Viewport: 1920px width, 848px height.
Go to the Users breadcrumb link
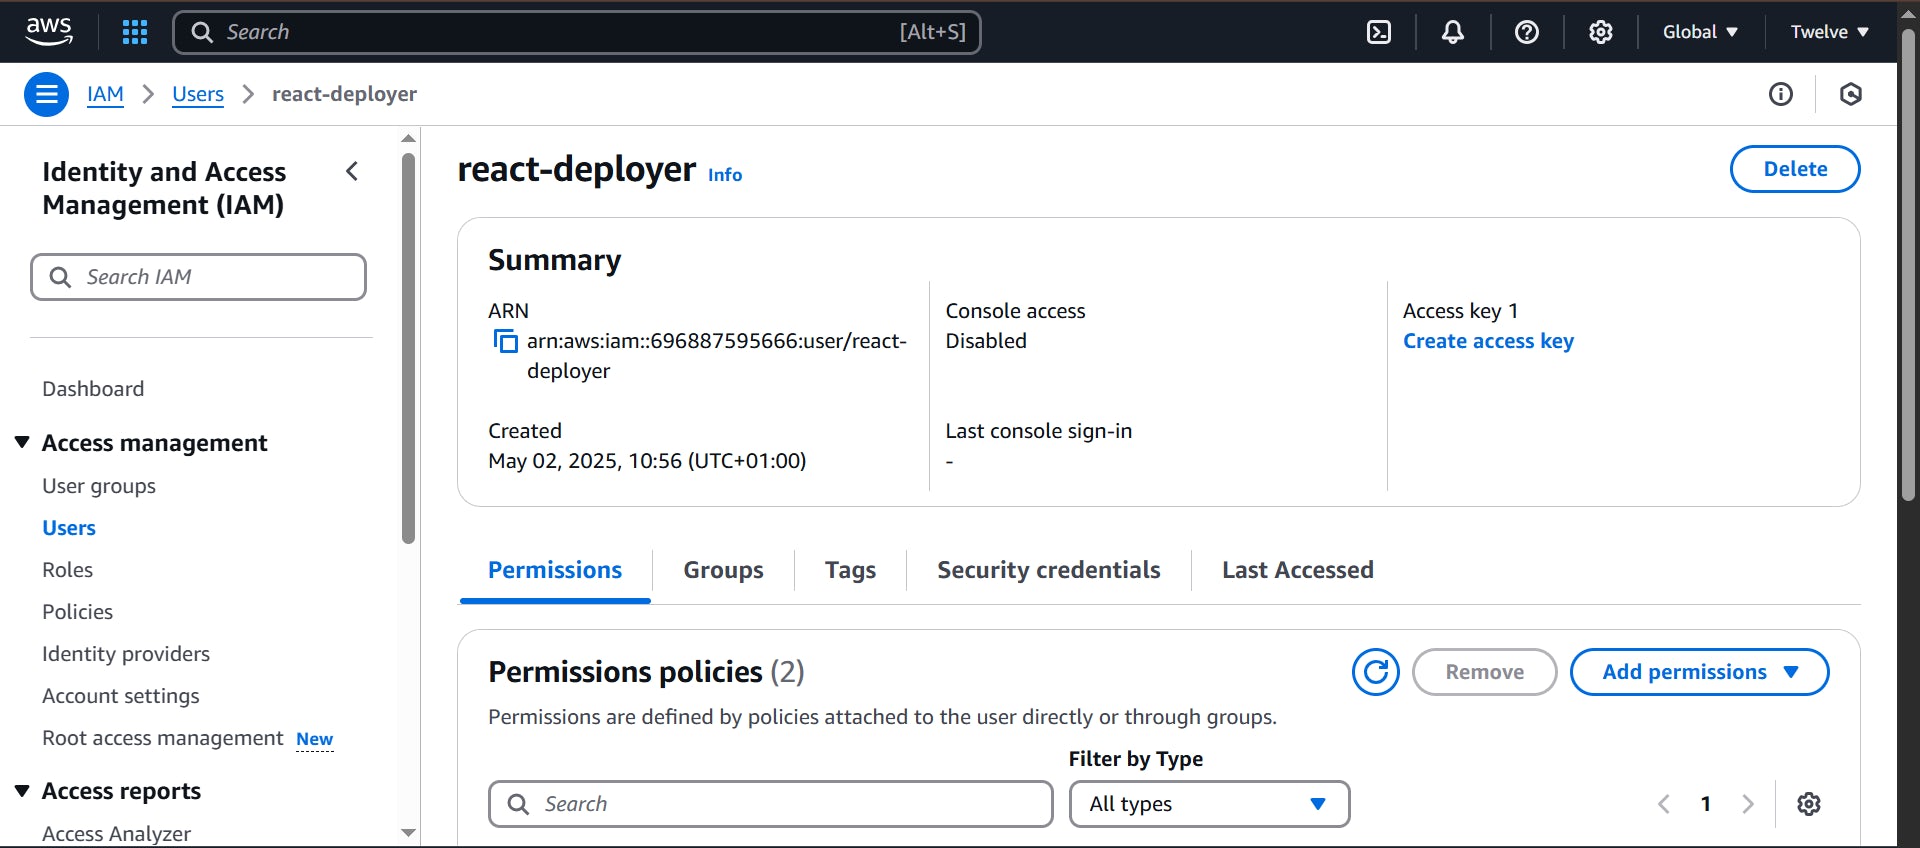pyautogui.click(x=198, y=94)
